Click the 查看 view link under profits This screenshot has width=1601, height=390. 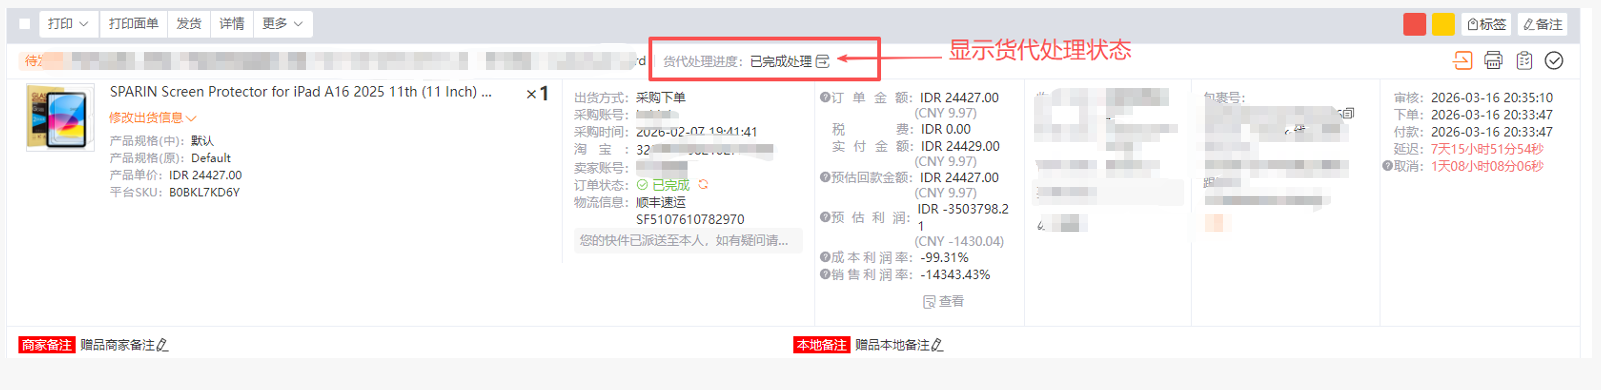tap(943, 301)
